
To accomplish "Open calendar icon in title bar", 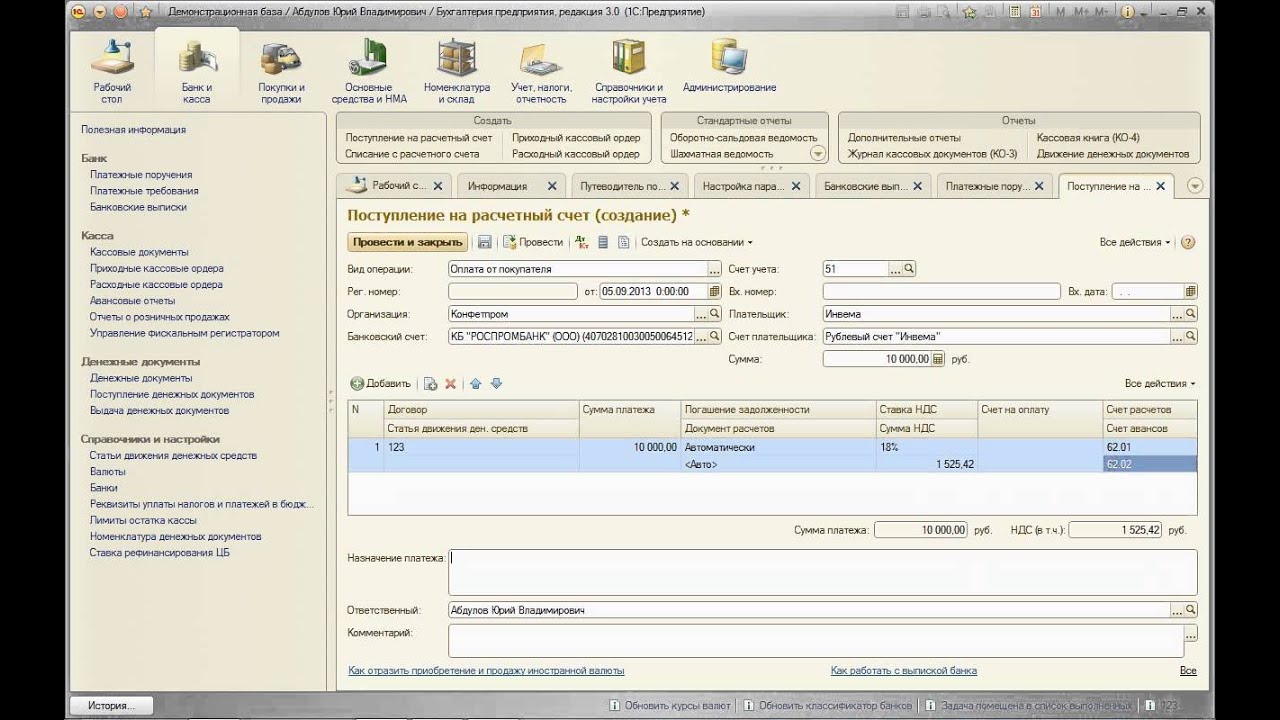I will (x=1035, y=11).
